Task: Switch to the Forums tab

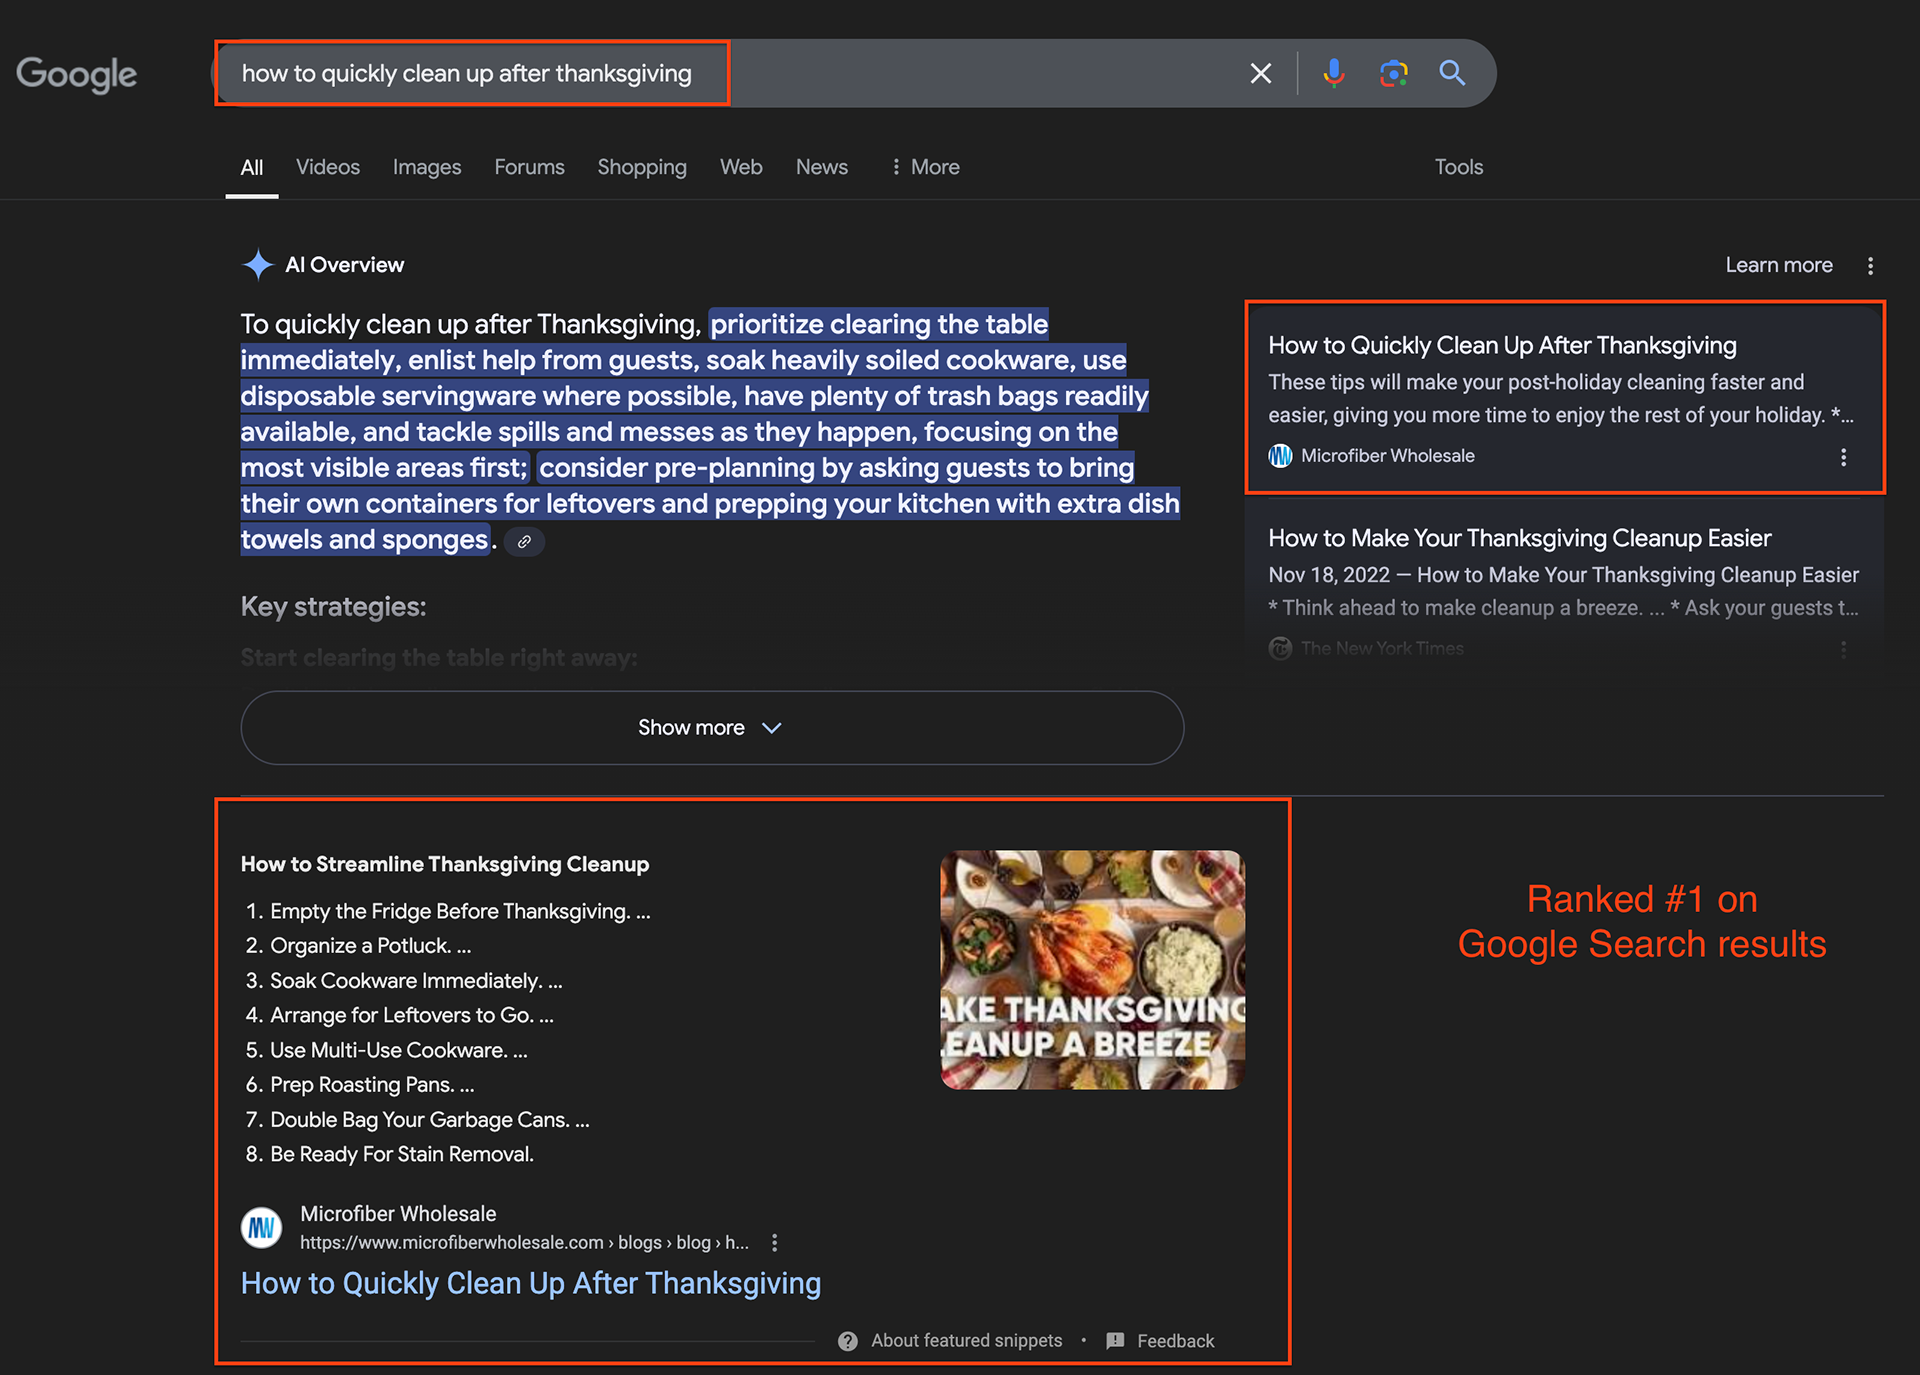Action: coord(529,167)
